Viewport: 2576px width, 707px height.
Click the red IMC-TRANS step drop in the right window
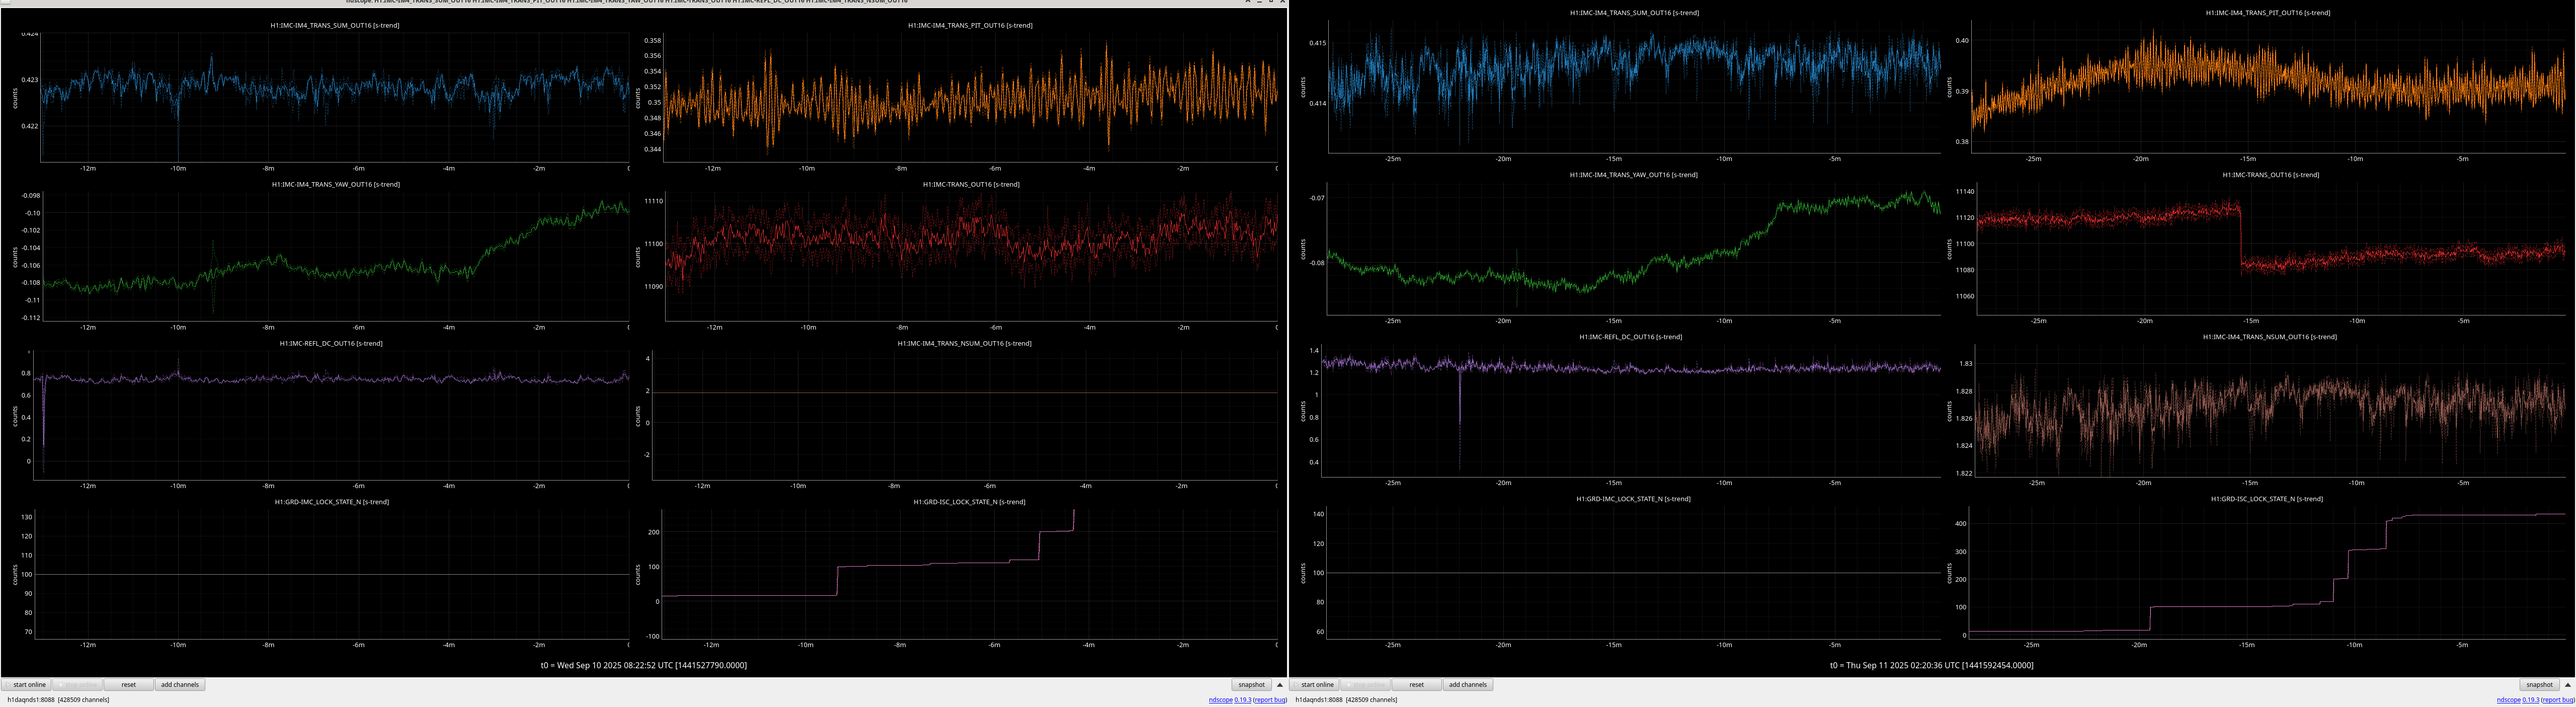[x=2241, y=238]
